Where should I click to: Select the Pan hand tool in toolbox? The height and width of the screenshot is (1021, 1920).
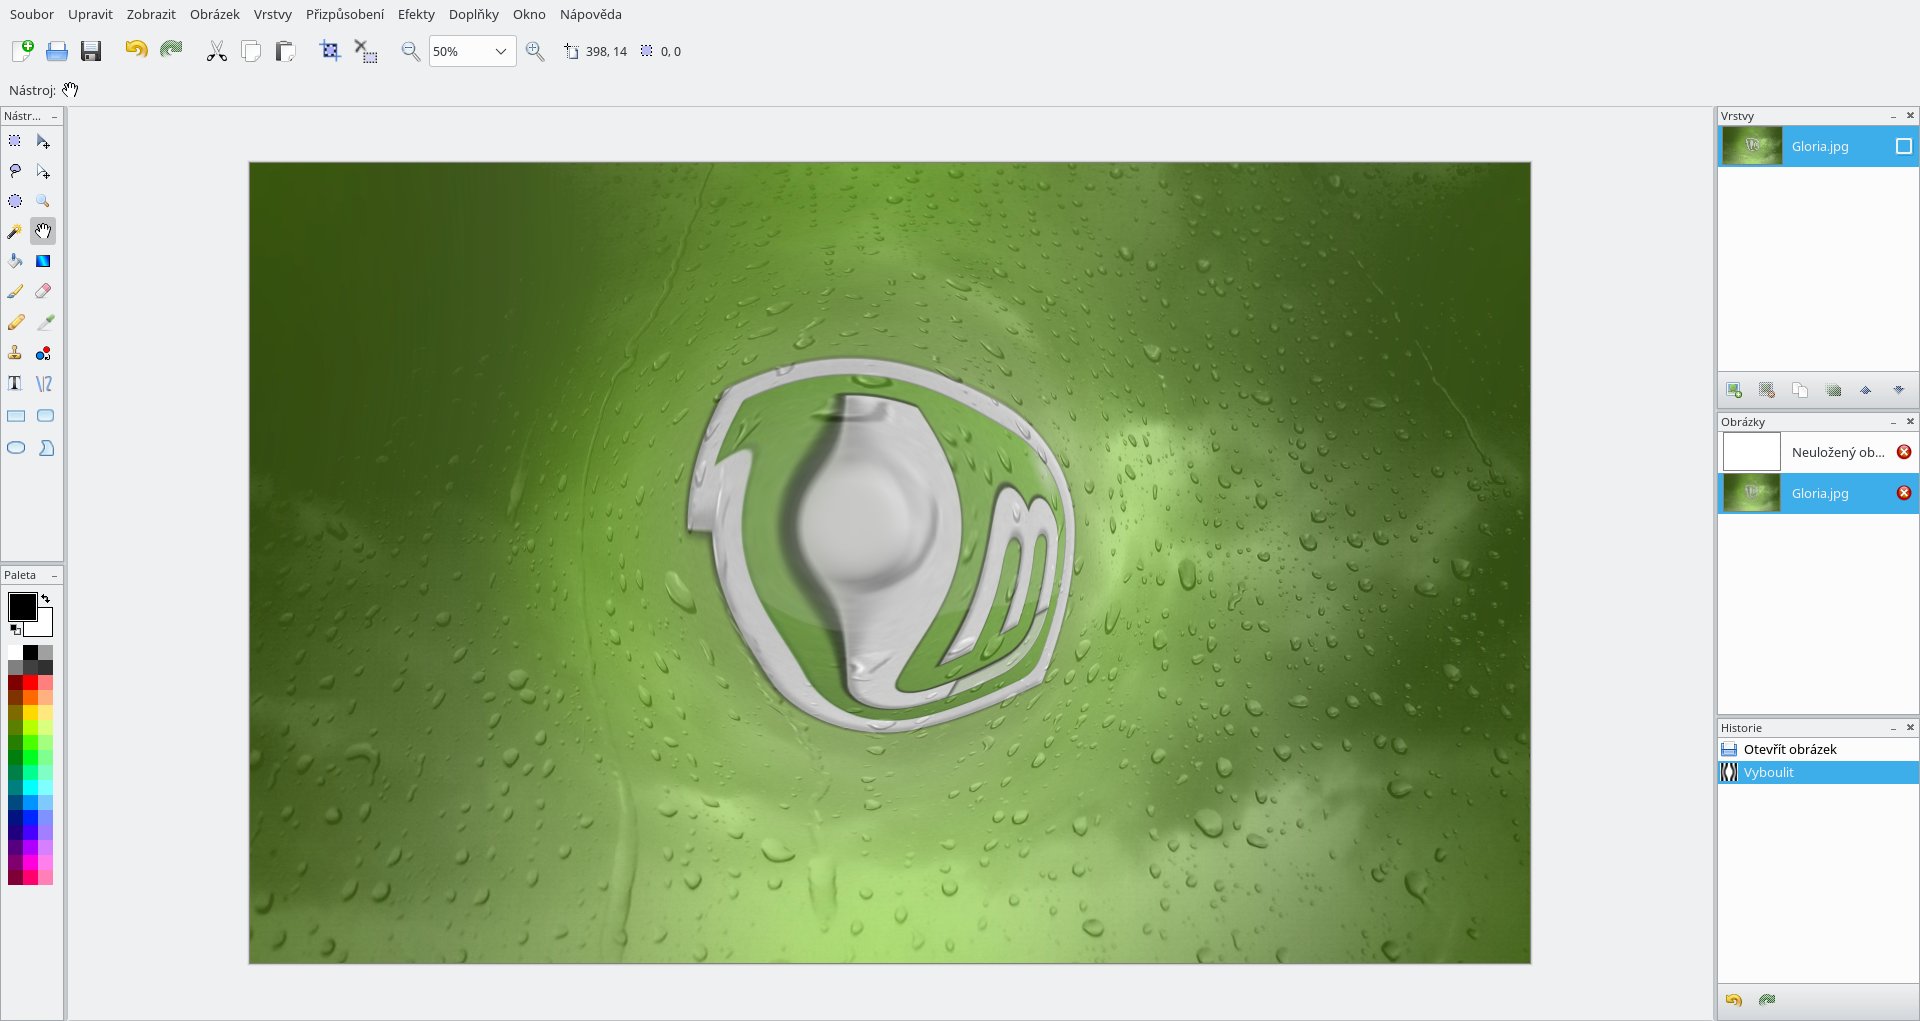point(43,232)
